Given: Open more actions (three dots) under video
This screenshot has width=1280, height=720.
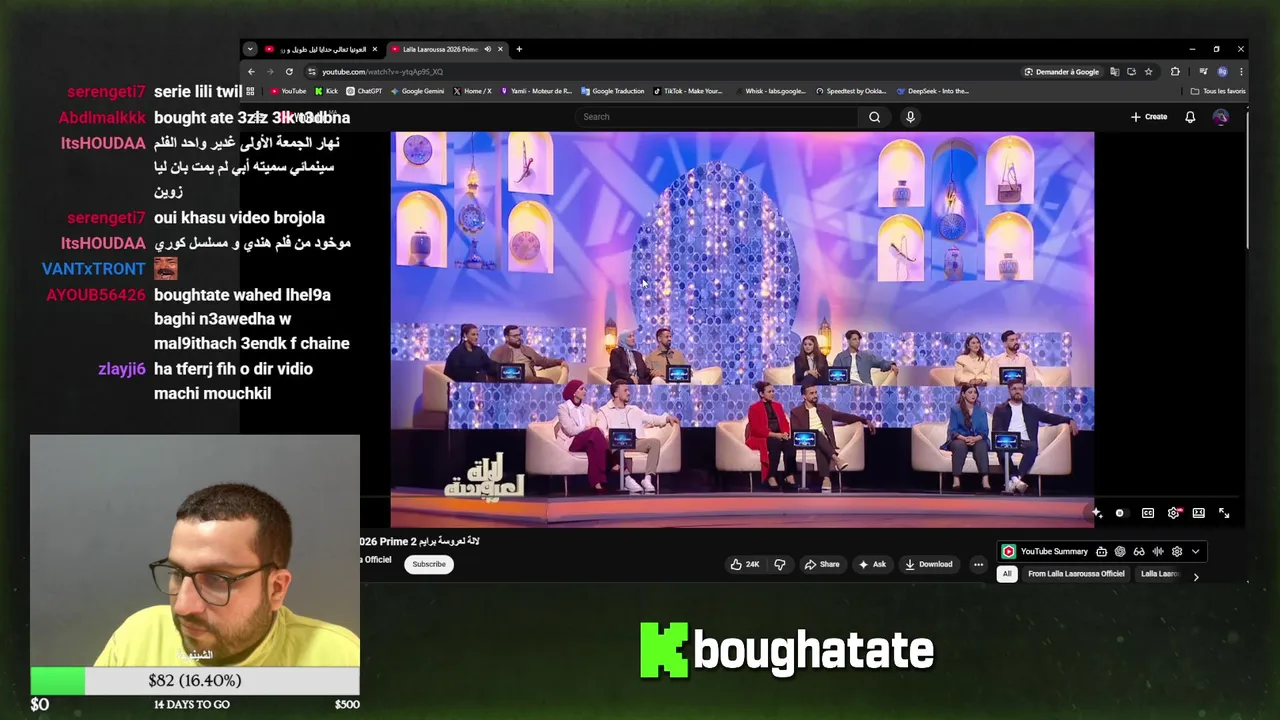Looking at the screenshot, I should pos(978,564).
